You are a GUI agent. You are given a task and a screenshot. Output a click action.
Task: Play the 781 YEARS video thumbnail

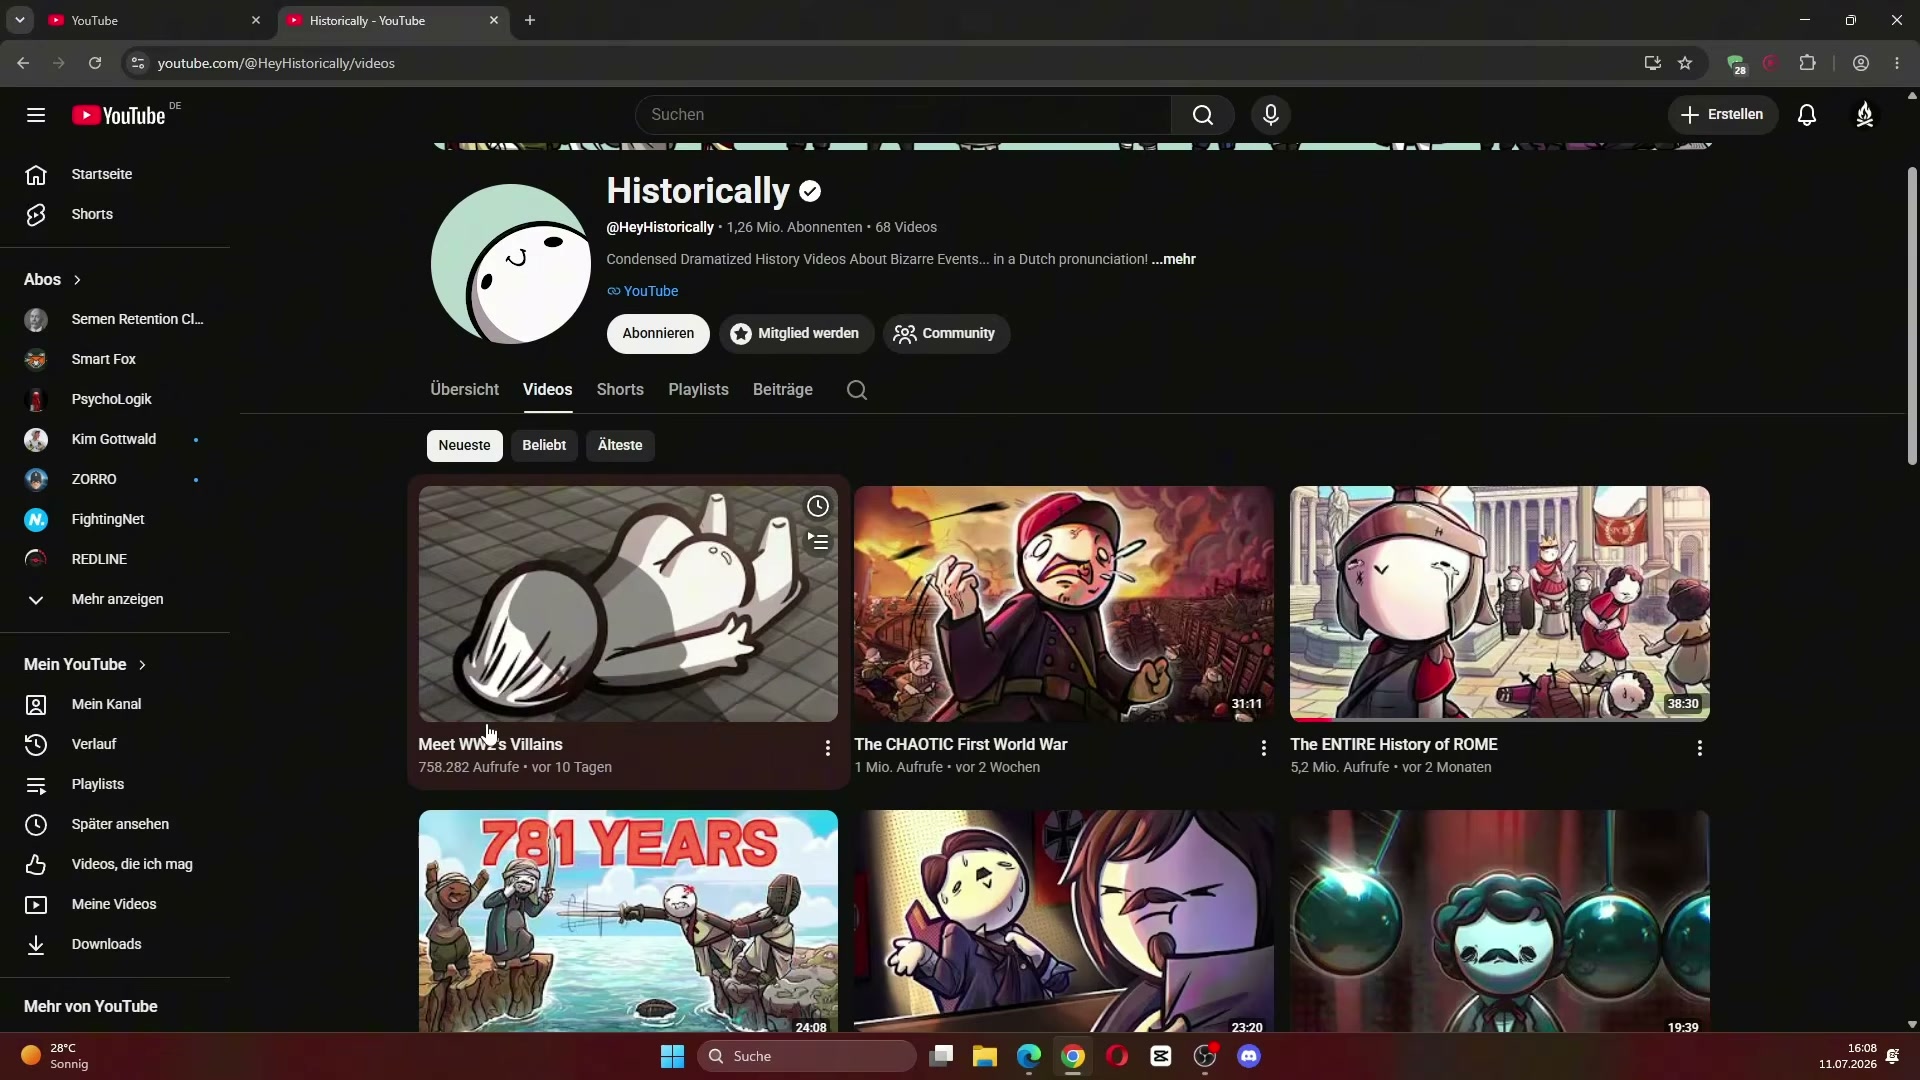click(628, 922)
